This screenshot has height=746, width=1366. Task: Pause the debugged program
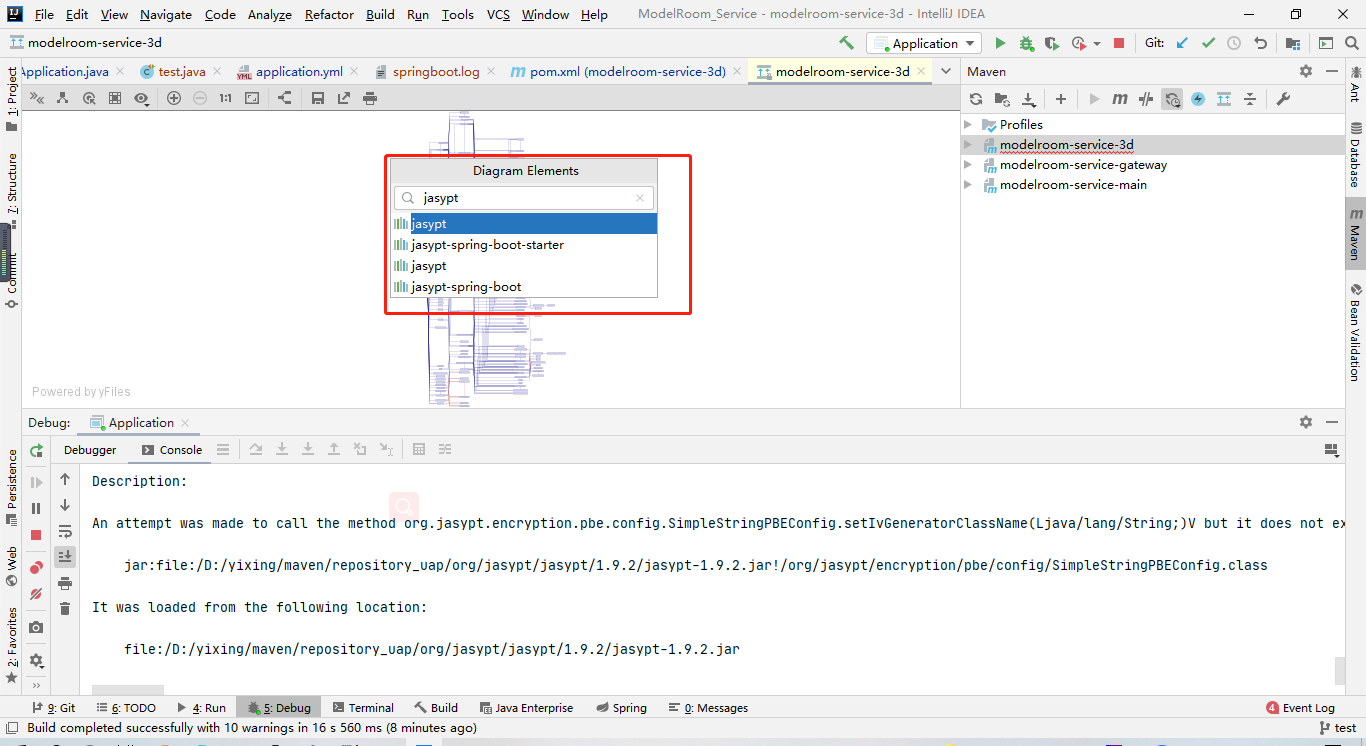(36, 509)
